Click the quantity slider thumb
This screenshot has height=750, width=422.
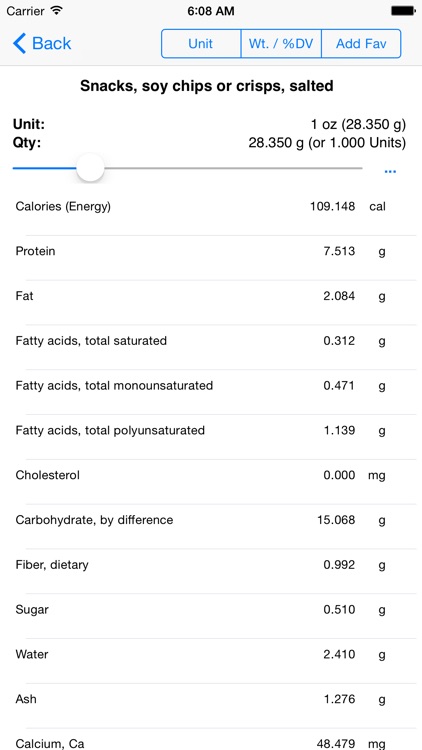click(90, 168)
